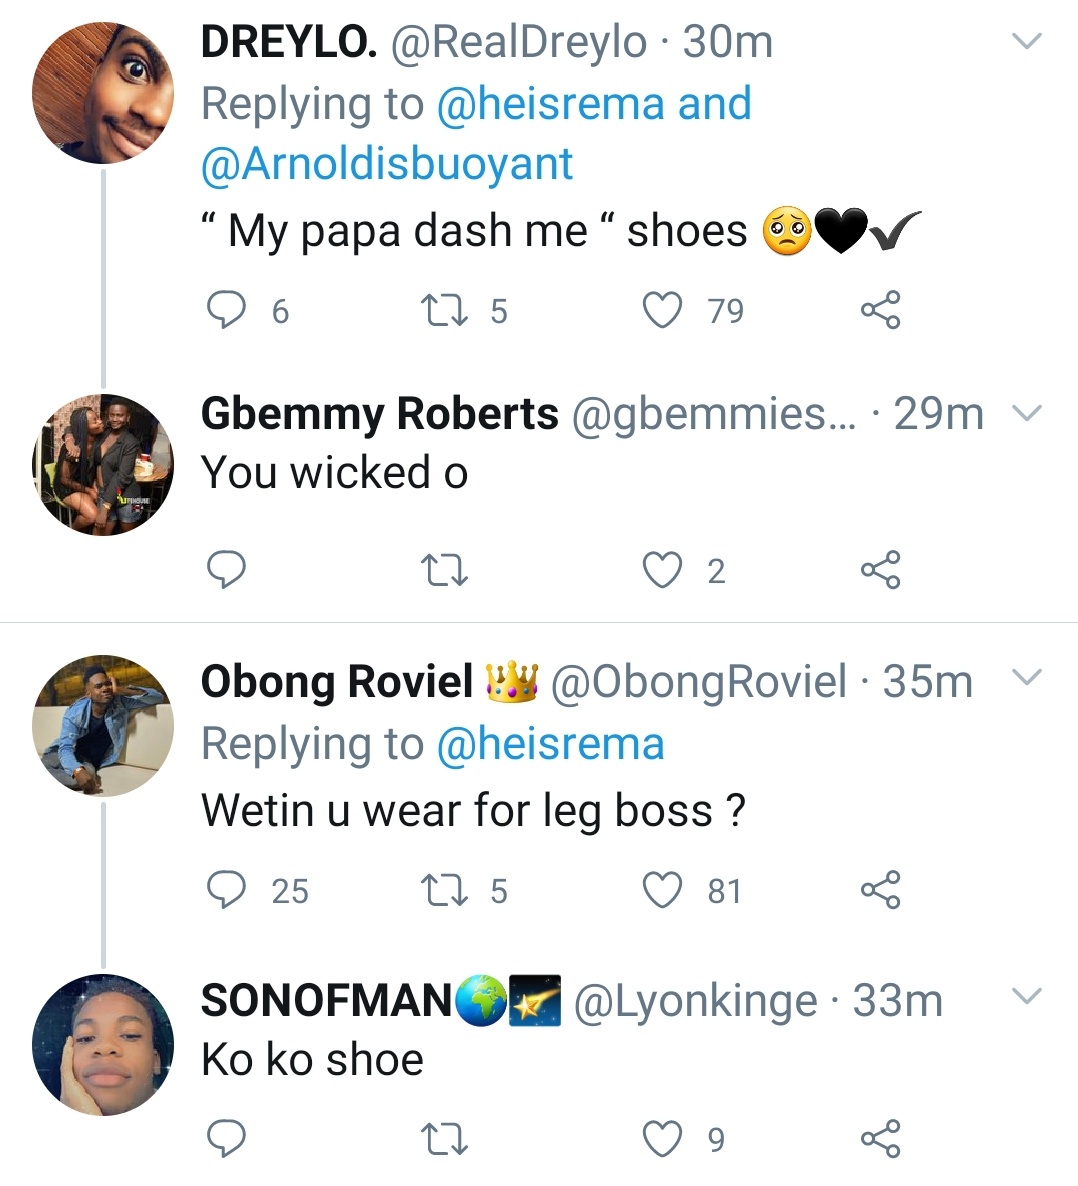The height and width of the screenshot is (1186, 1078).
Task: Share DREYLO's tweet
Action: point(880,310)
